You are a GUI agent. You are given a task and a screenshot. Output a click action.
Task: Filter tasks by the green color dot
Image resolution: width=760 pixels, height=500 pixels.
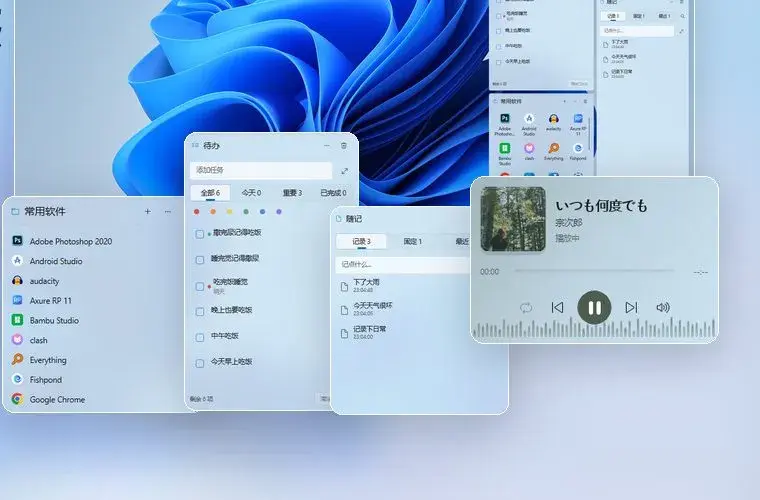(246, 212)
